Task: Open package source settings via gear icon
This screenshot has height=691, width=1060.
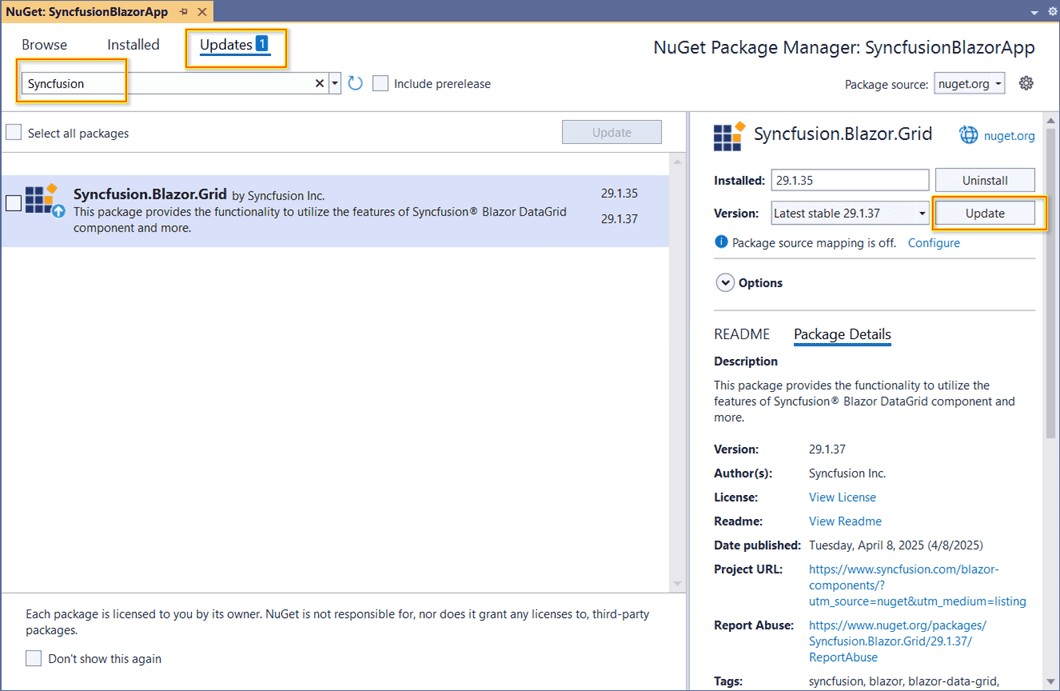Action: click(1026, 83)
